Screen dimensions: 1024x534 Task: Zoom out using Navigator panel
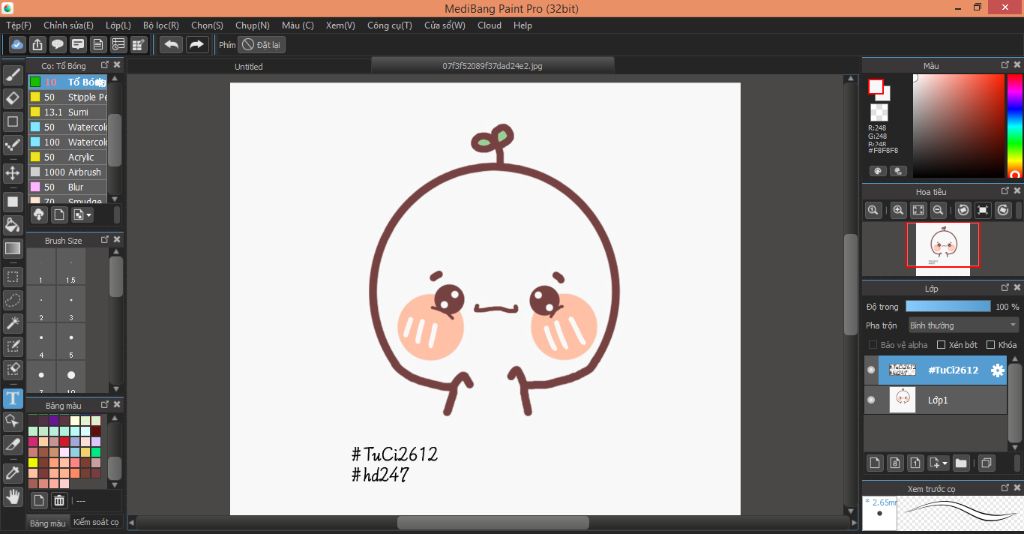pos(938,210)
